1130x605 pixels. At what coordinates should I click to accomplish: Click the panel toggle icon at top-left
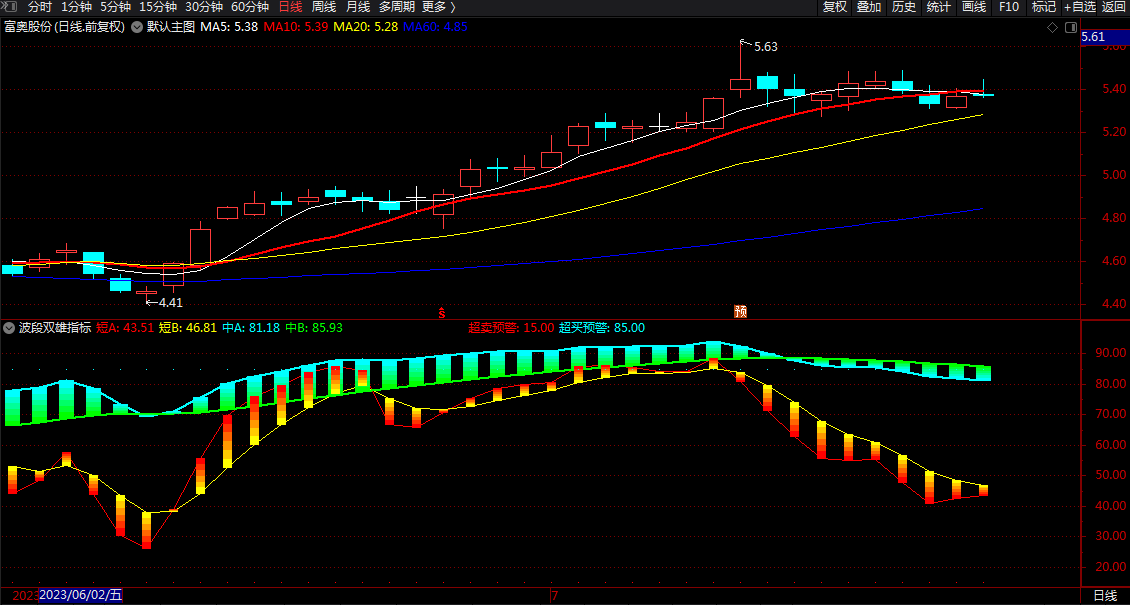(x=7, y=7)
